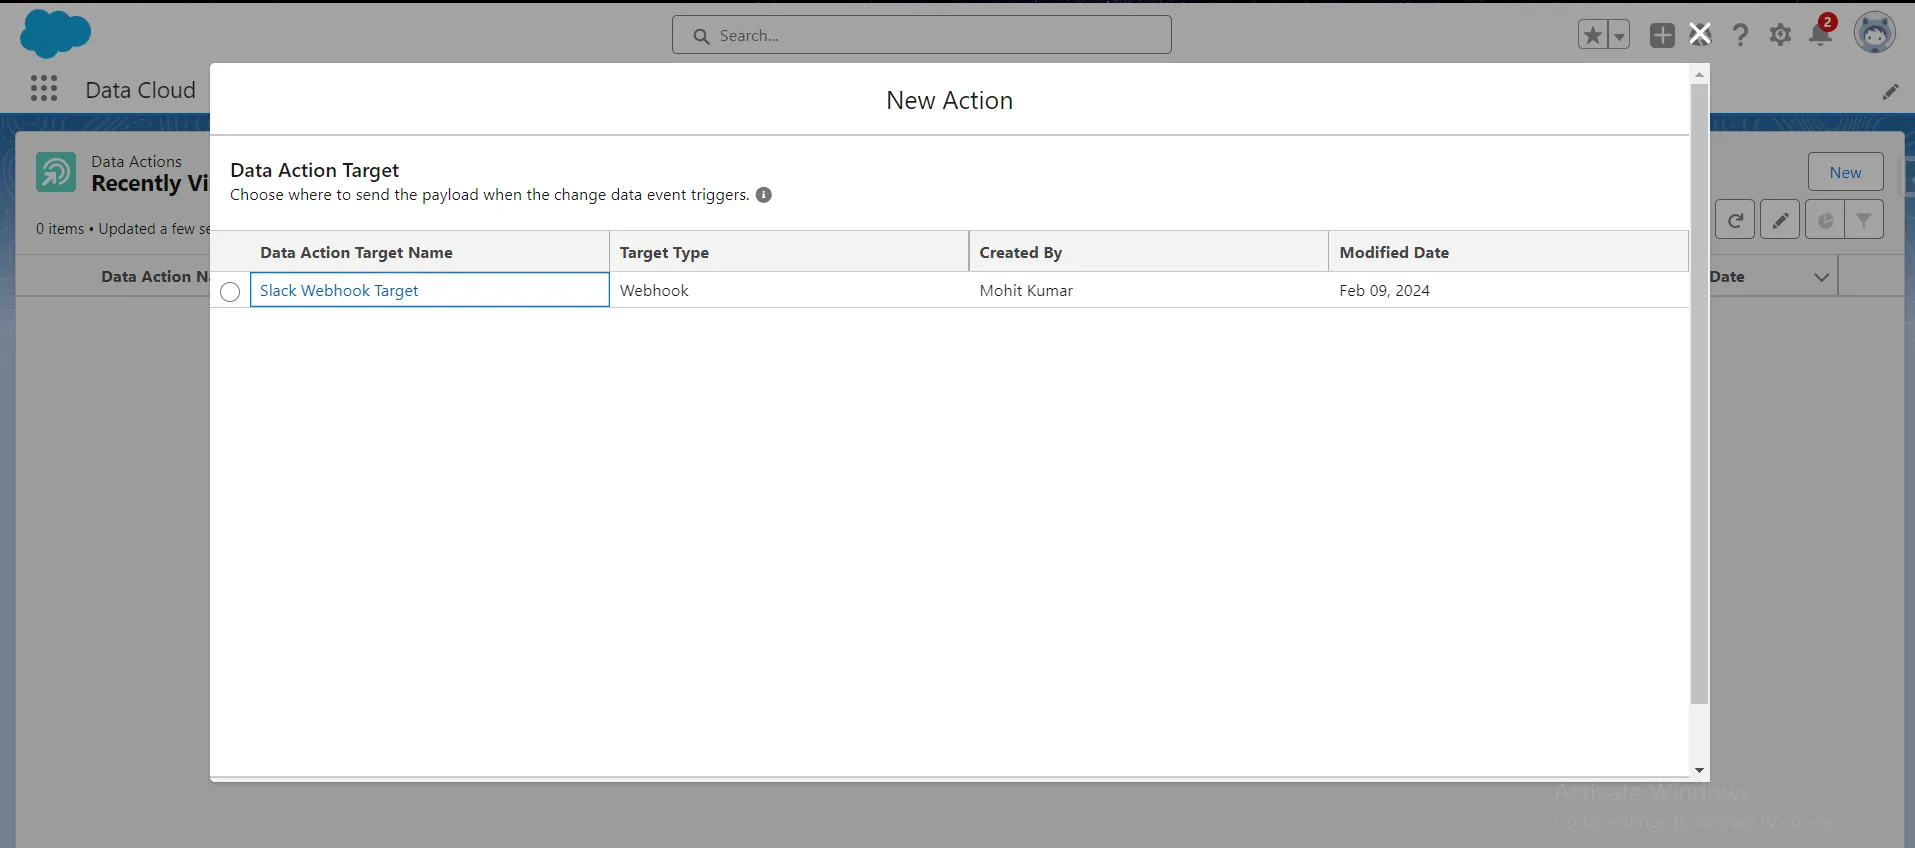The image size is (1915, 848).
Task: View notifications bell with 2 alerts
Action: coord(1821,34)
